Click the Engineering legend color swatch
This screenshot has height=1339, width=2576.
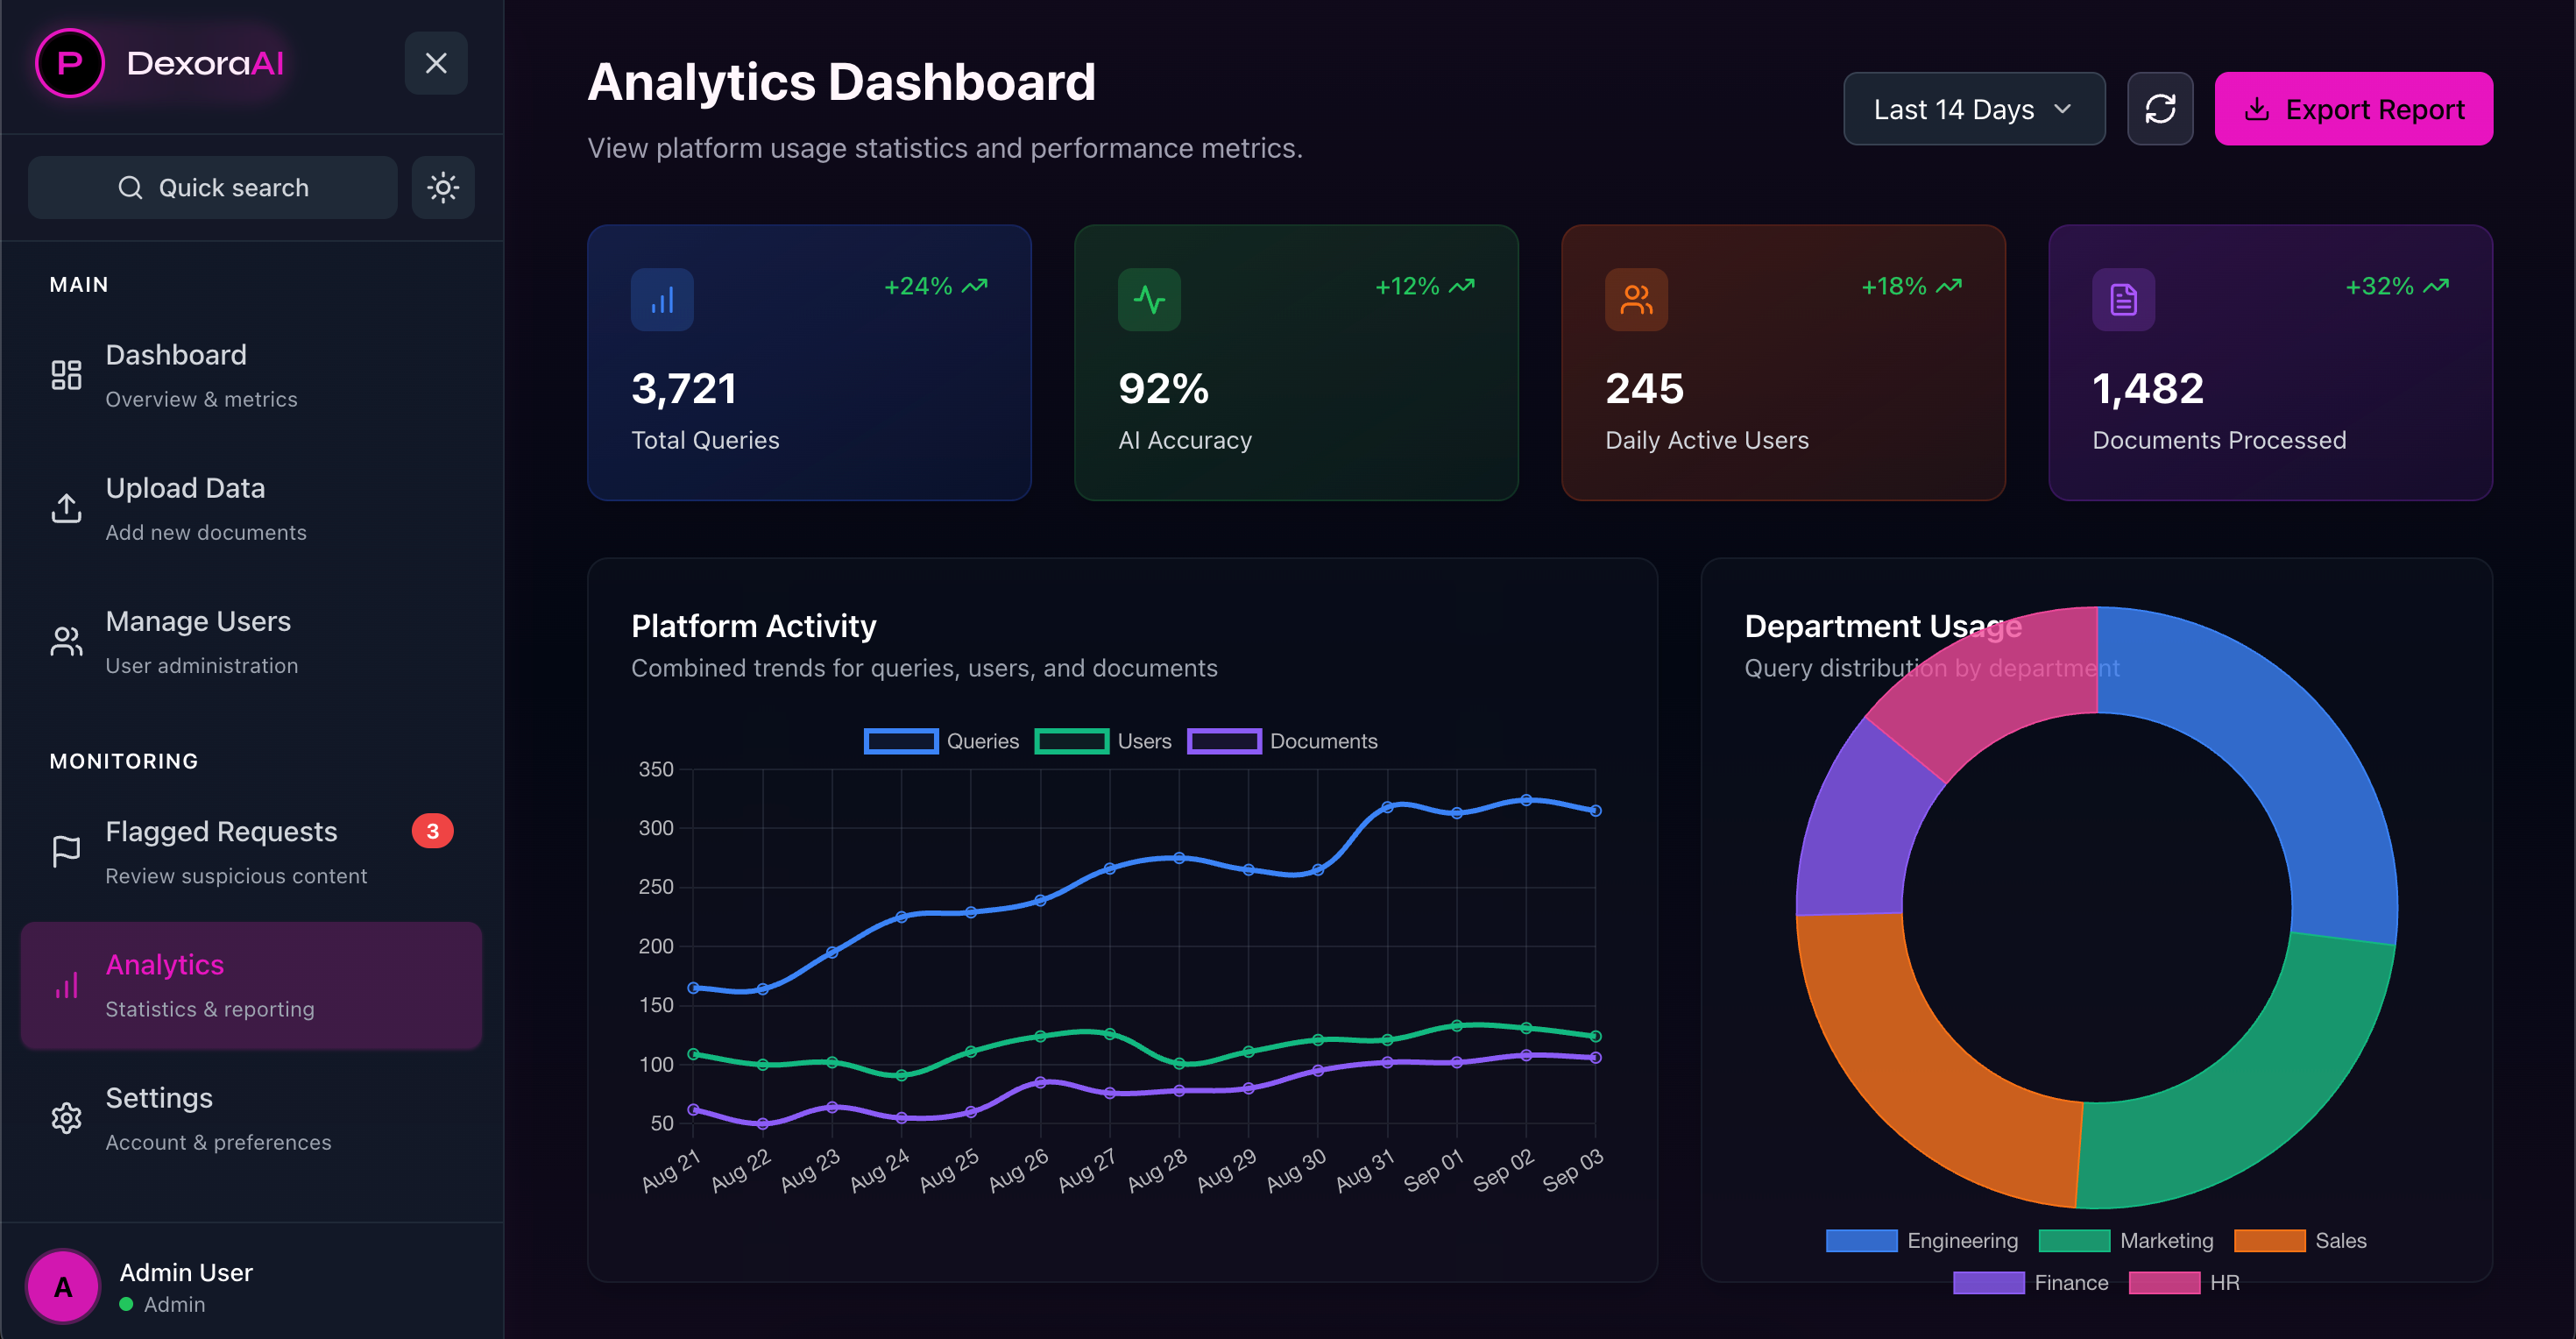pyautogui.click(x=1860, y=1240)
